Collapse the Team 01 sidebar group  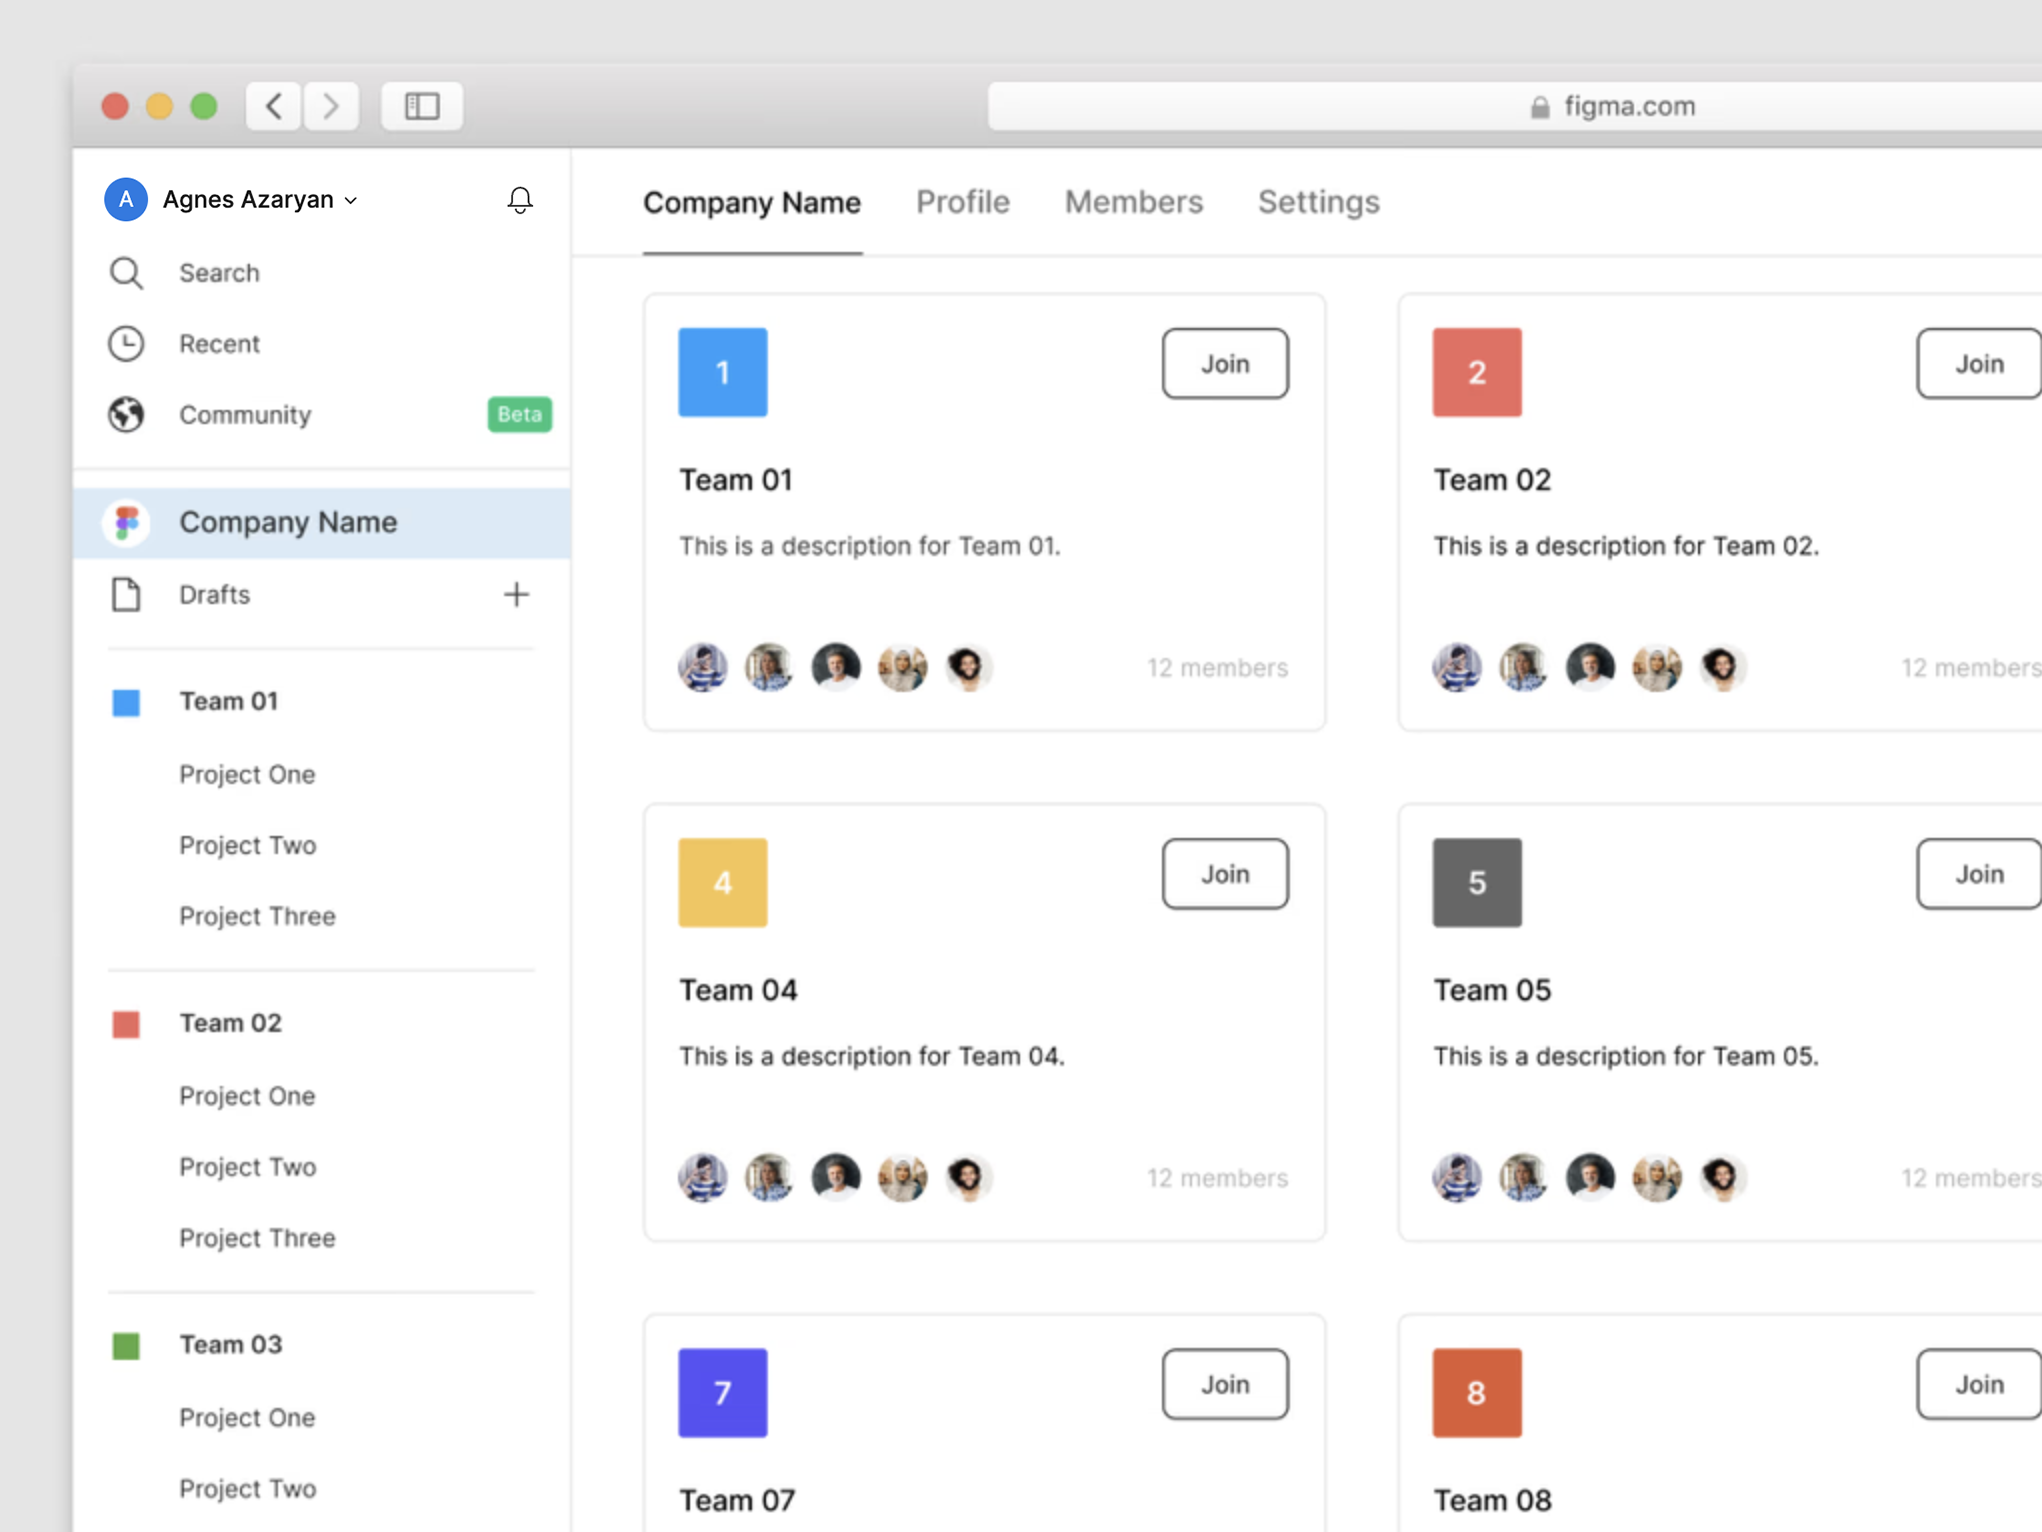pyautogui.click(x=228, y=702)
